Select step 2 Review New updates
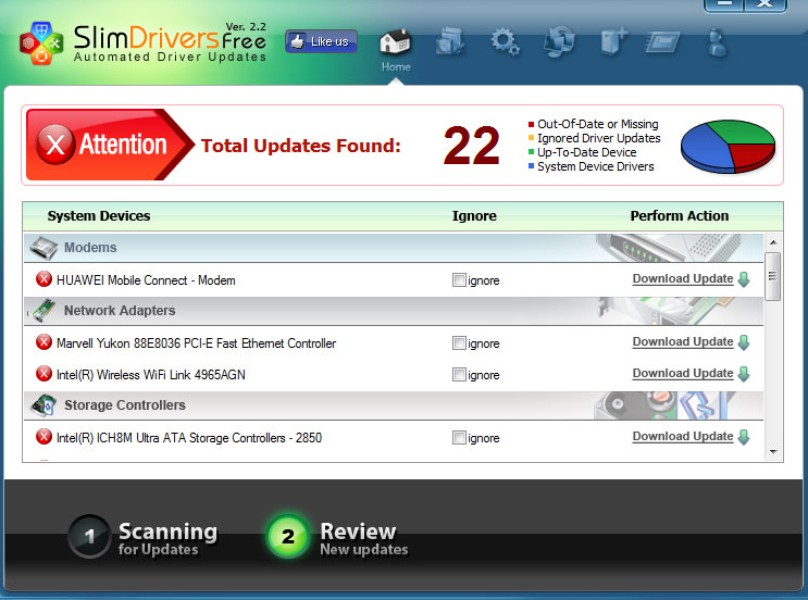Screen dimensions: 808x600 click(x=338, y=537)
